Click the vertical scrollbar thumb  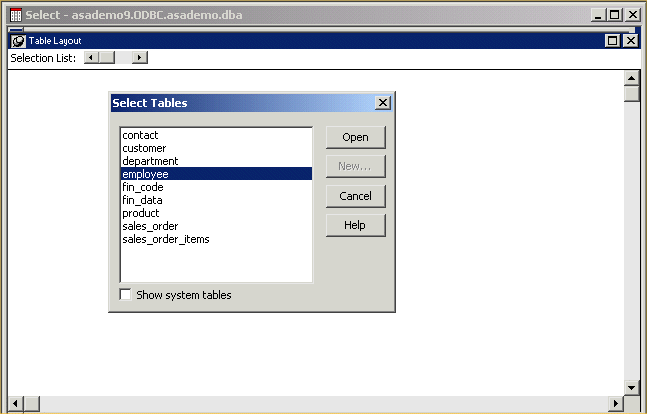click(x=632, y=93)
